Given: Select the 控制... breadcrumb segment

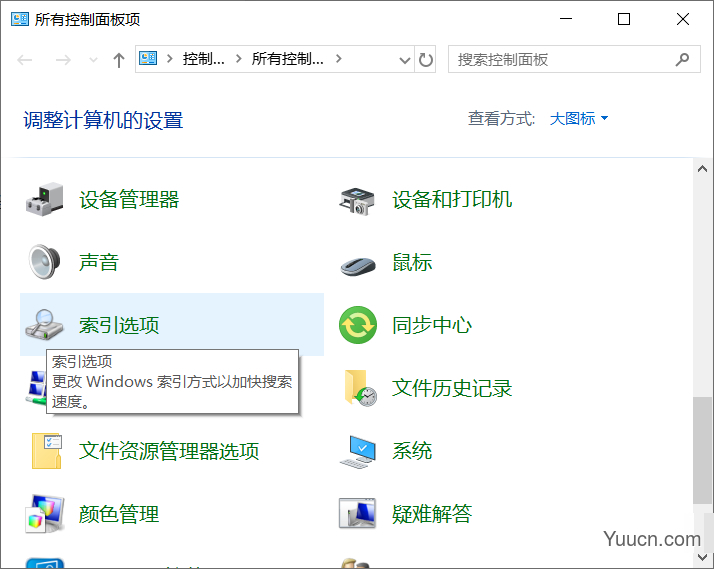Looking at the screenshot, I should tap(204, 59).
